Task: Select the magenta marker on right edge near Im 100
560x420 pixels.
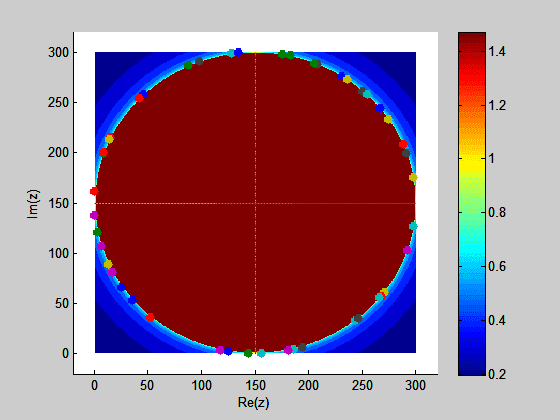Action: pyautogui.click(x=407, y=250)
